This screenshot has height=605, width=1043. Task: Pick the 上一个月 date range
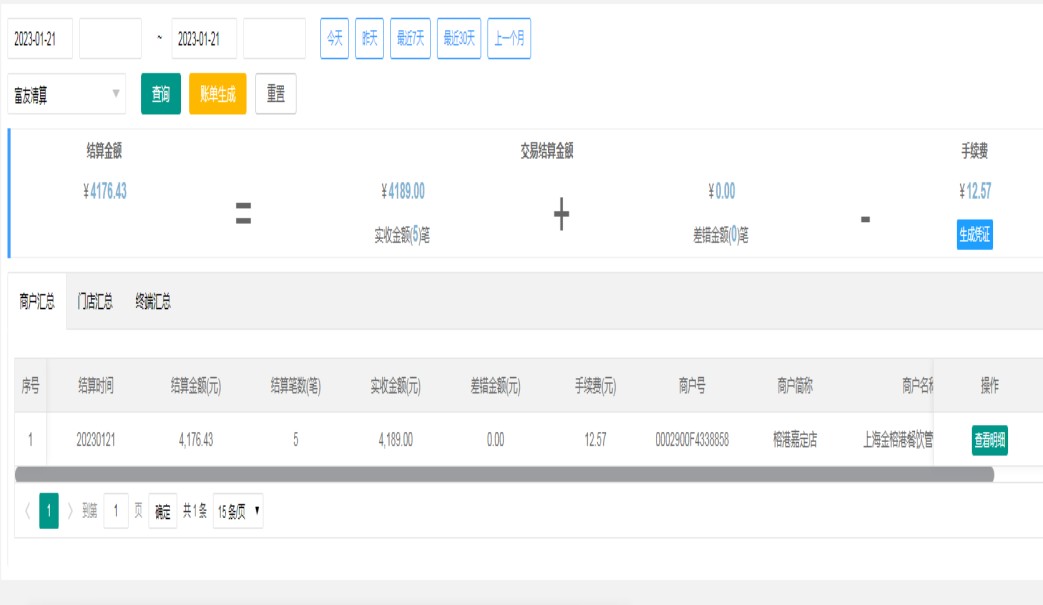click(x=509, y=39)
